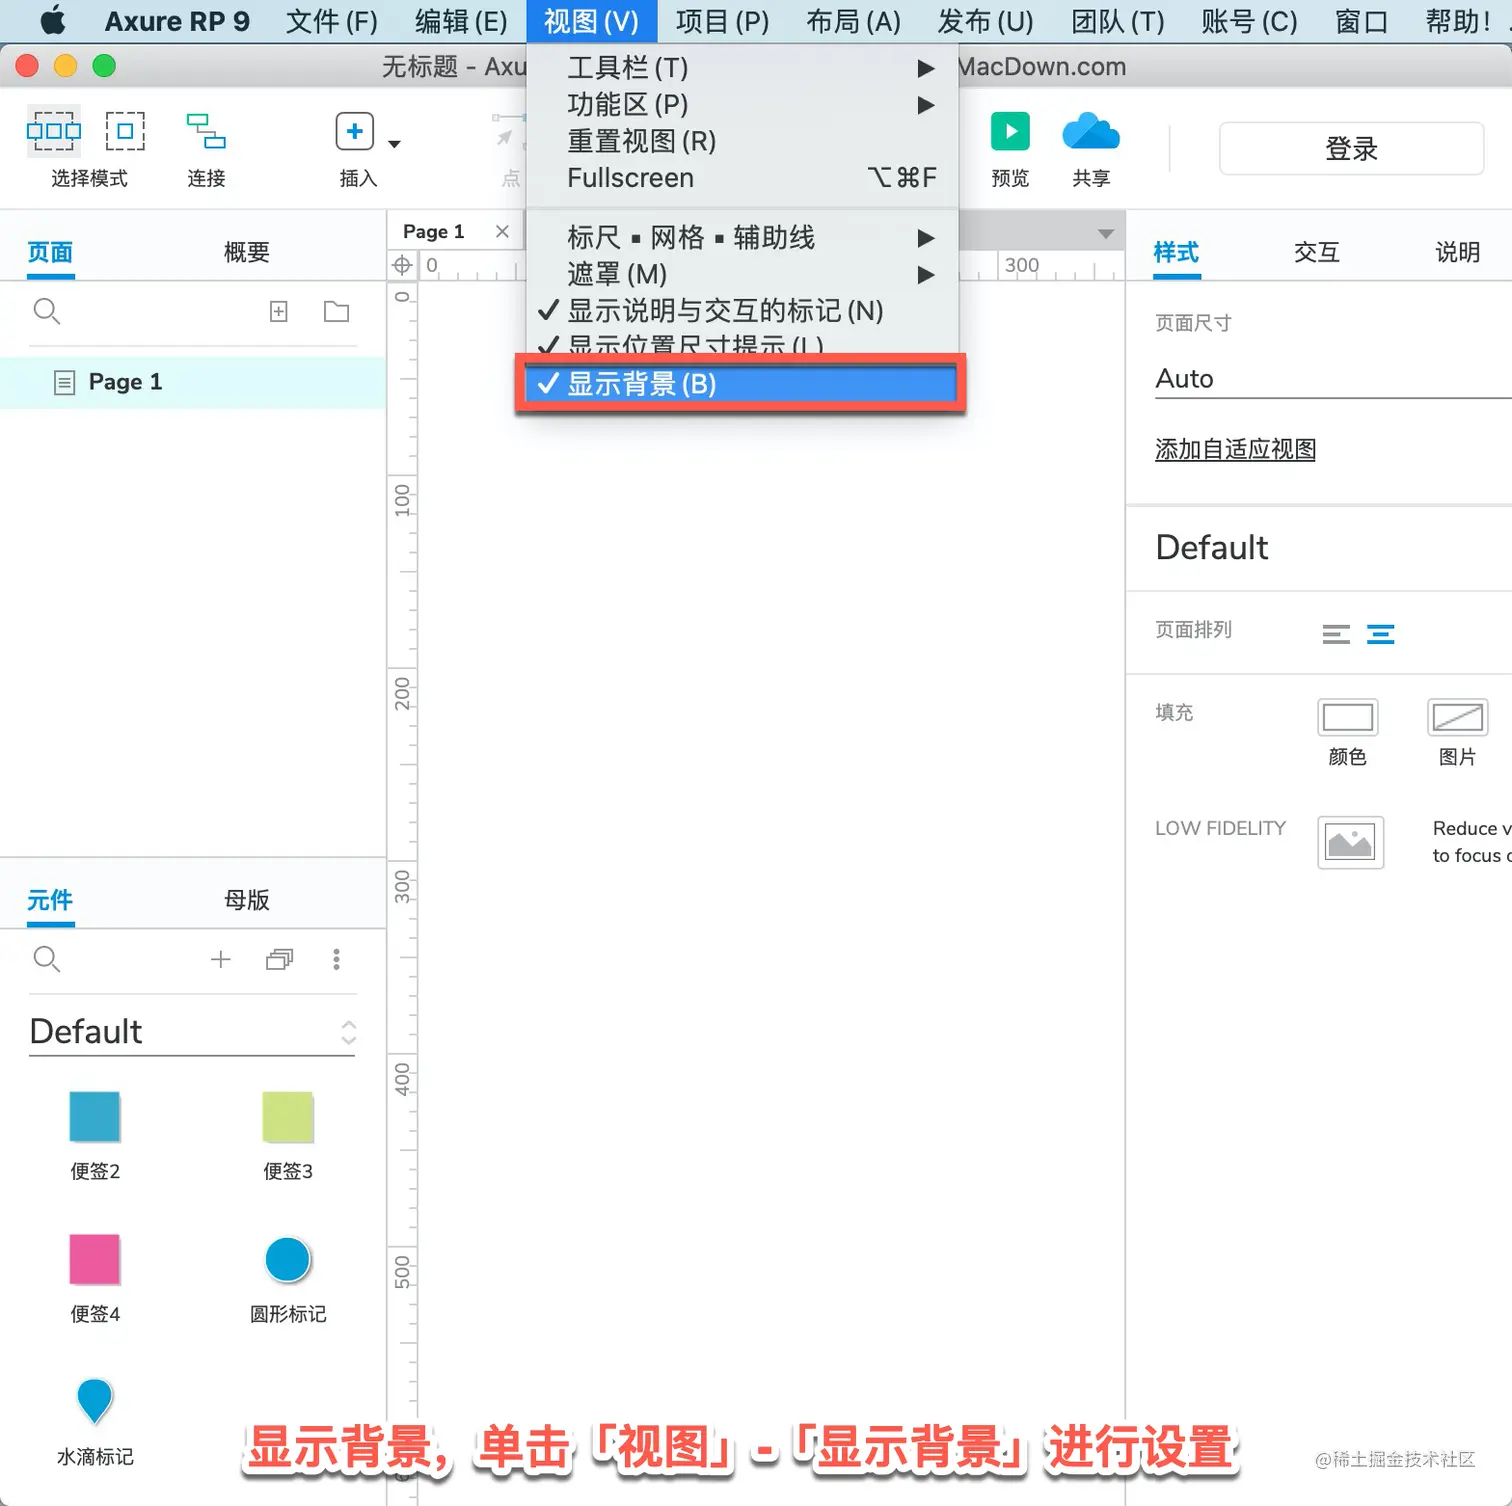Pick the 圆形标记 circle marker widget
This screenshot has height=1506, width=1512.
click(x=288, y=1260)
